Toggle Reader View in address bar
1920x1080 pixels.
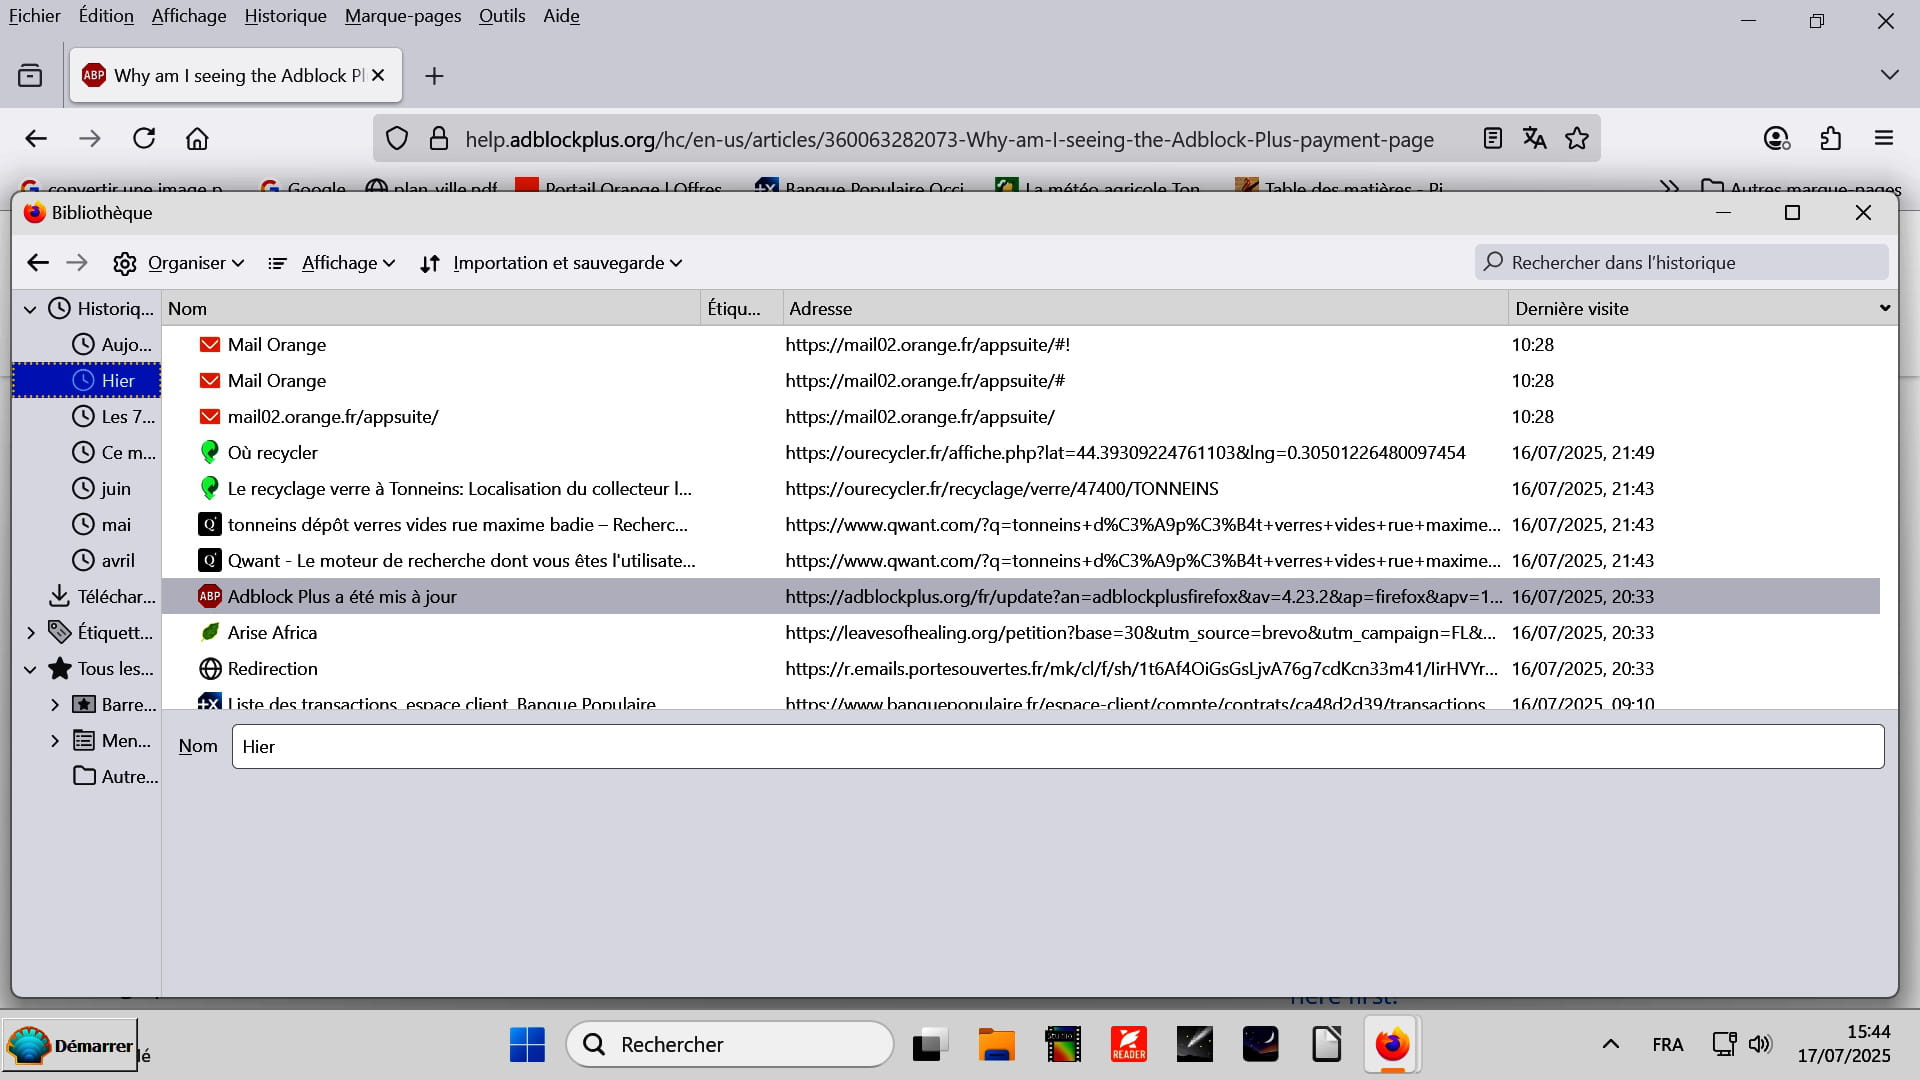1492,139
